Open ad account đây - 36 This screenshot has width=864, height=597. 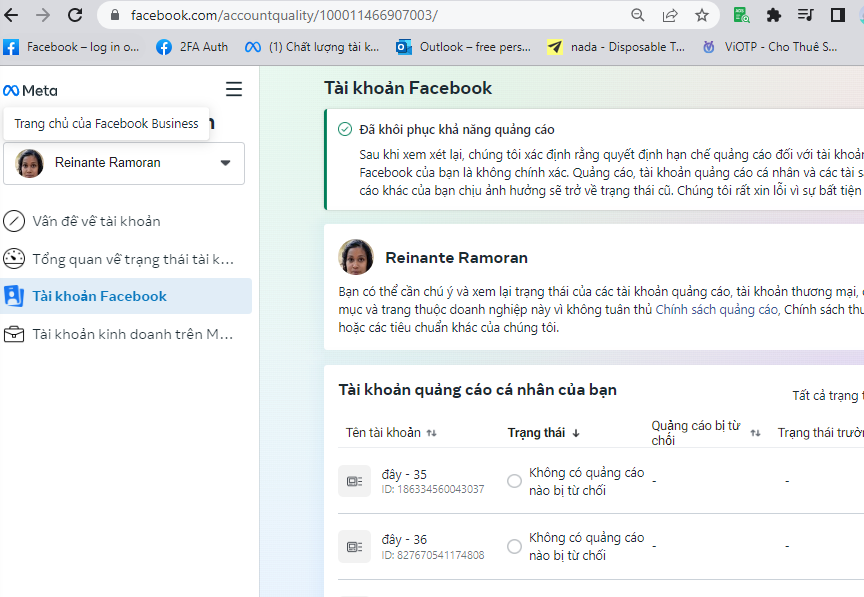pyautogui.click(x=404, y=539)
